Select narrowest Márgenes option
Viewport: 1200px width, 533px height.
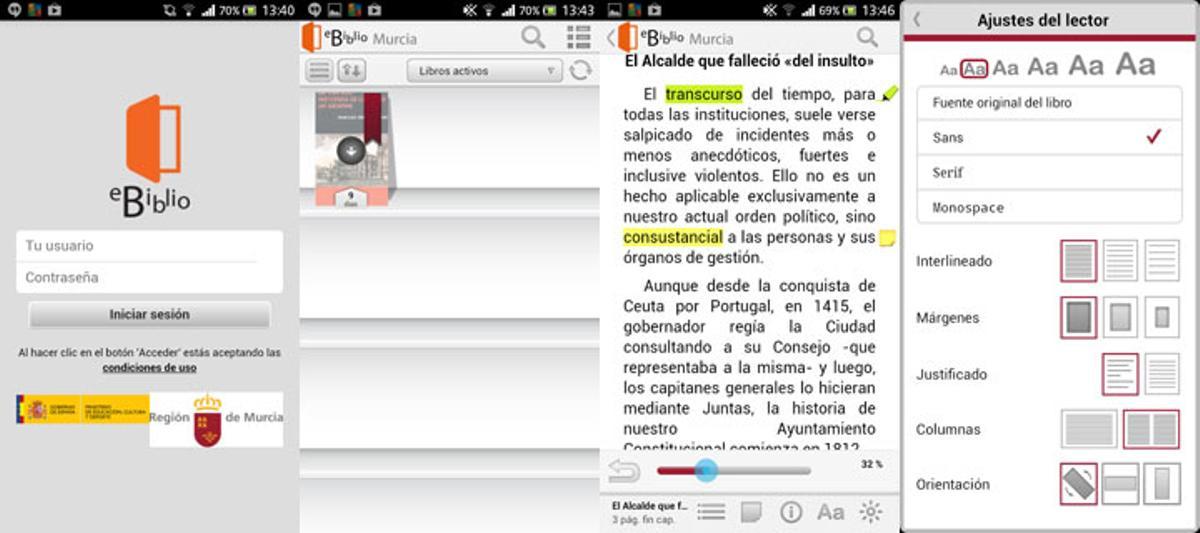tap(1078, 318)
